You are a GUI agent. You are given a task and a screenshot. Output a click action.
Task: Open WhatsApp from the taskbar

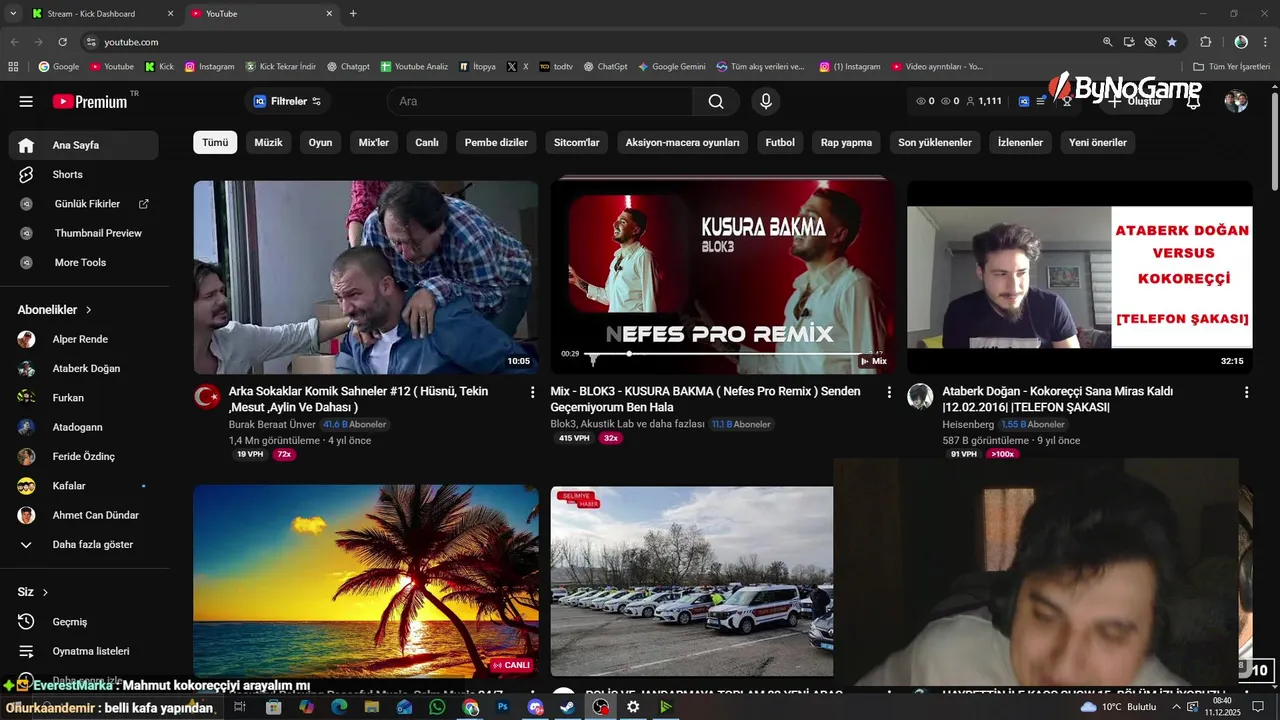(437, 707)
